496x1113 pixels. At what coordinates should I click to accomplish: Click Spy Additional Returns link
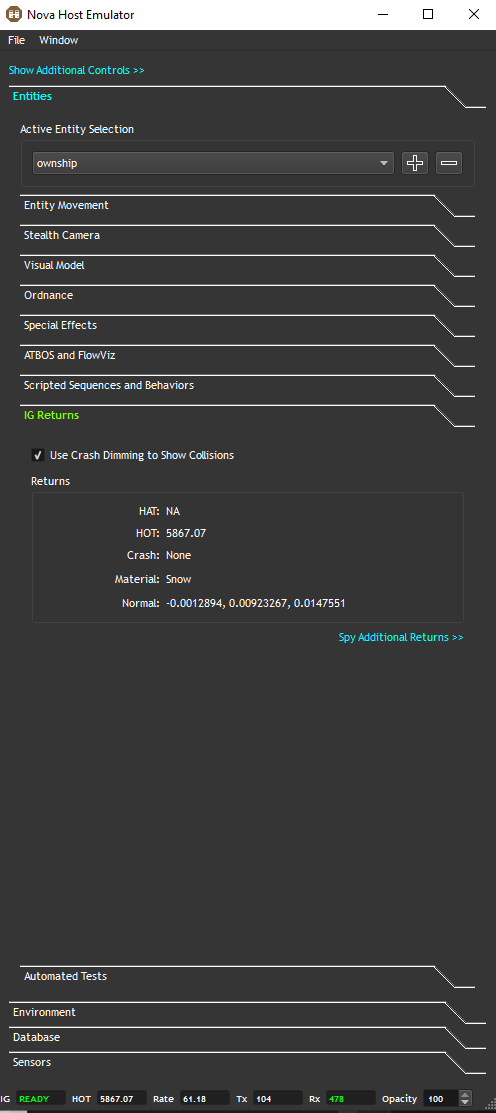click(x=401, y=637)
